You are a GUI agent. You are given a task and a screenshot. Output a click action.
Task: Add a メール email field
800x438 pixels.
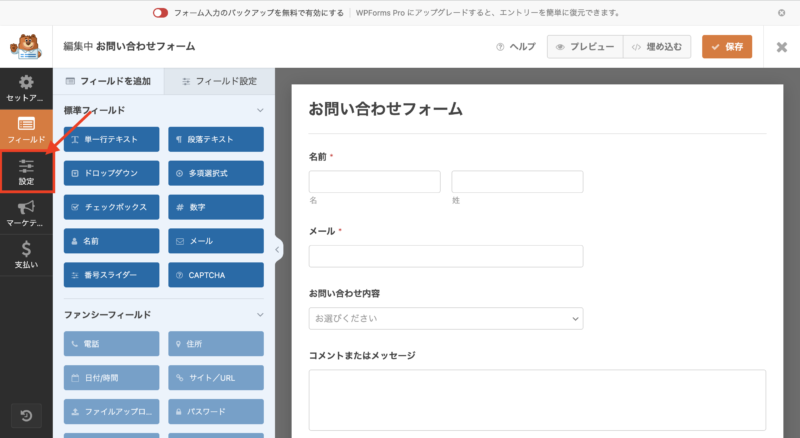point(216,241)
